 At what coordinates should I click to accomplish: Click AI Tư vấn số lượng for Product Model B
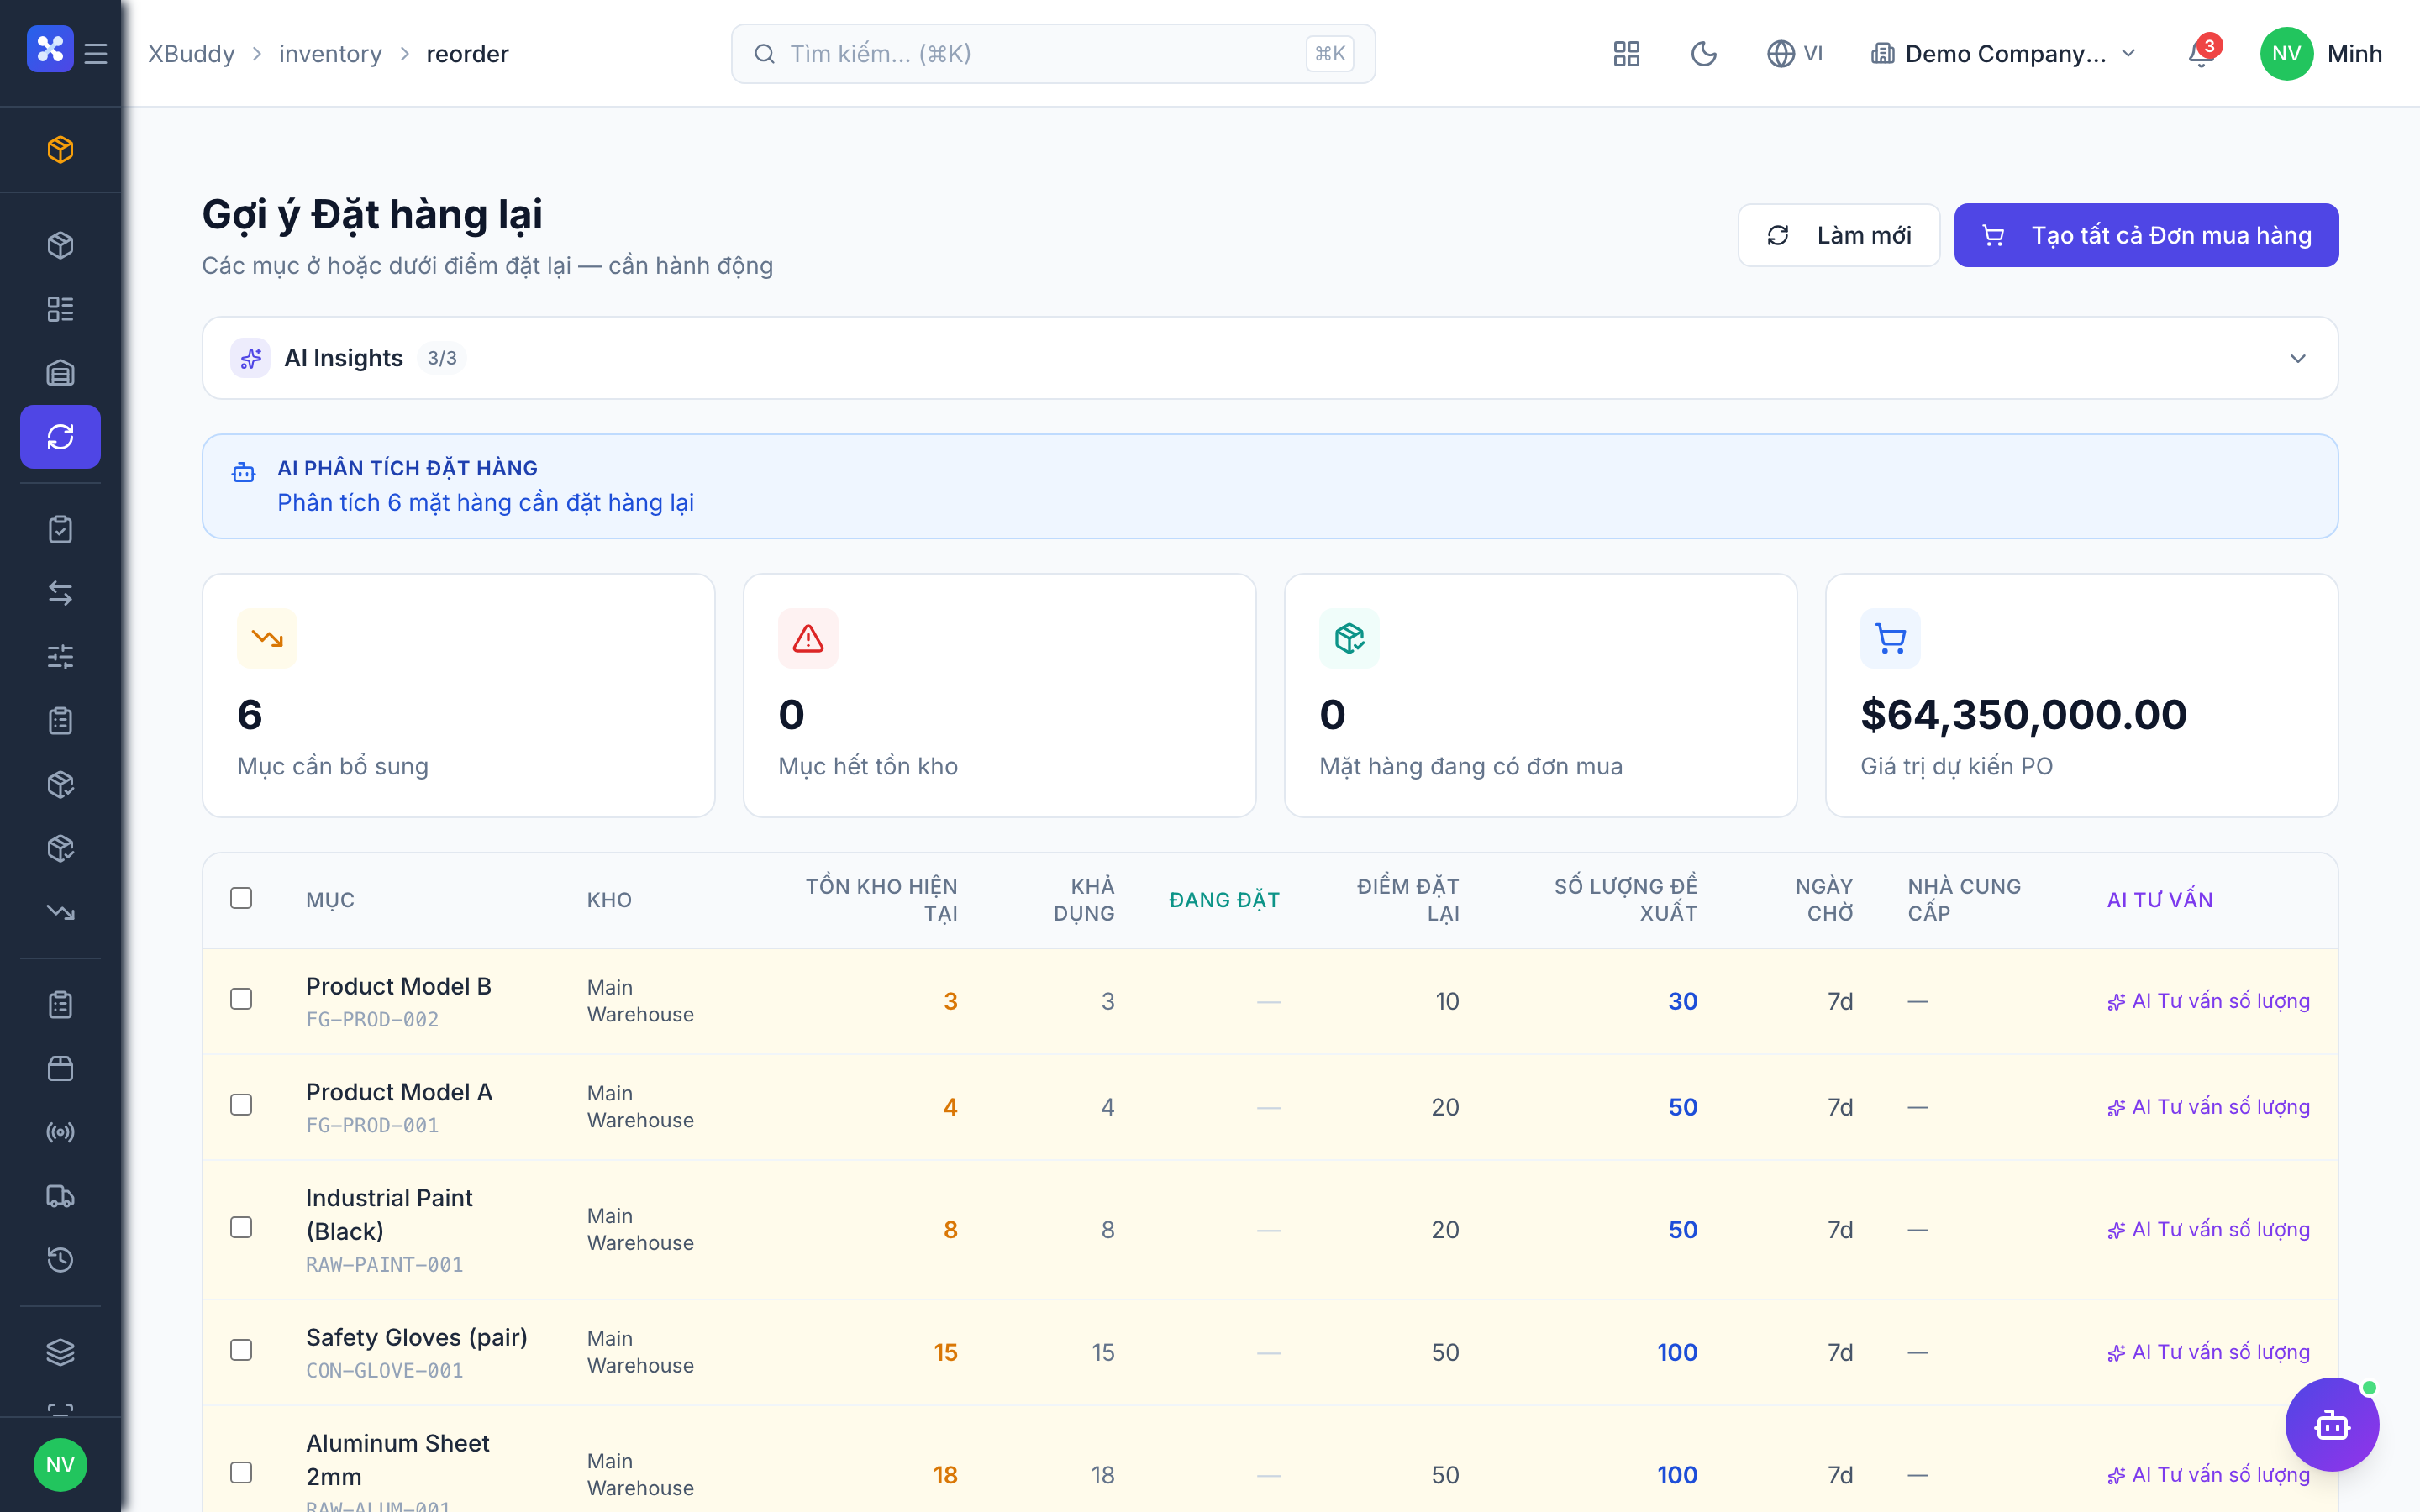pyautogui.click(x=2208, y=1002)
